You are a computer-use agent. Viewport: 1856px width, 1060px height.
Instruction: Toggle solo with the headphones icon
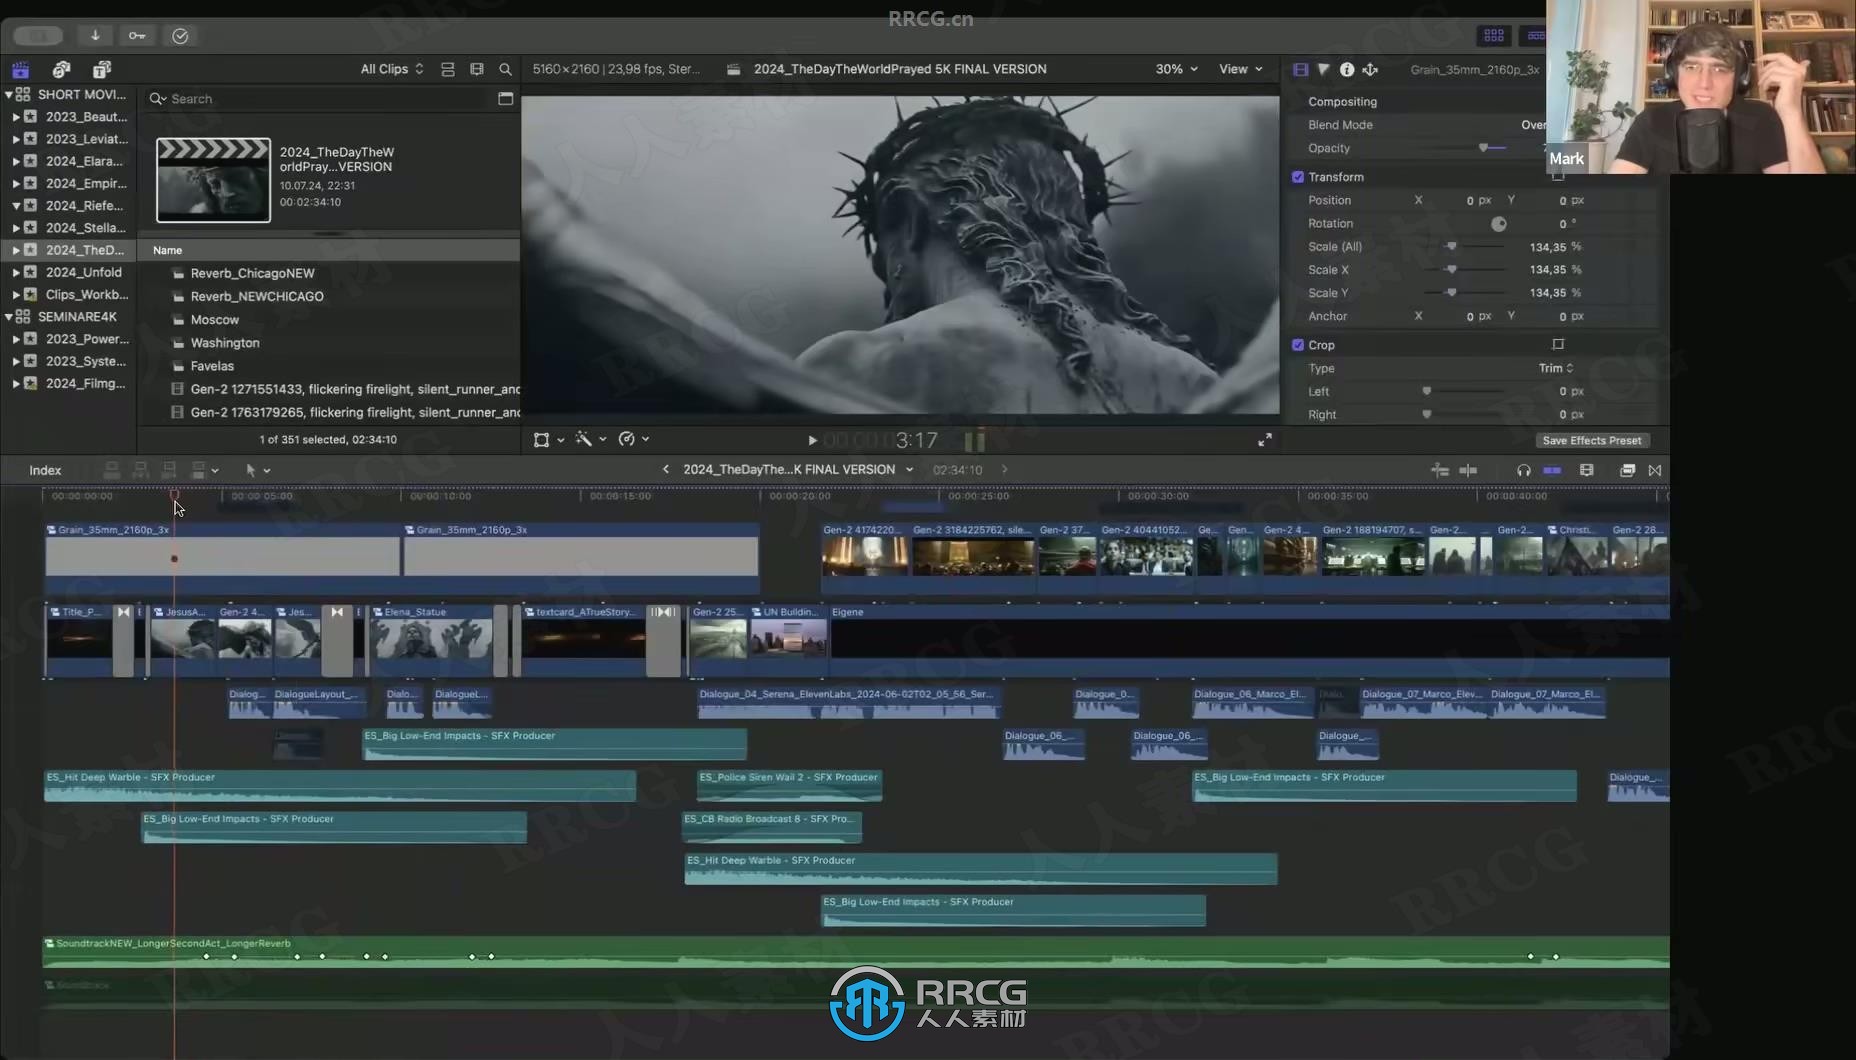tap(1523, 470)
